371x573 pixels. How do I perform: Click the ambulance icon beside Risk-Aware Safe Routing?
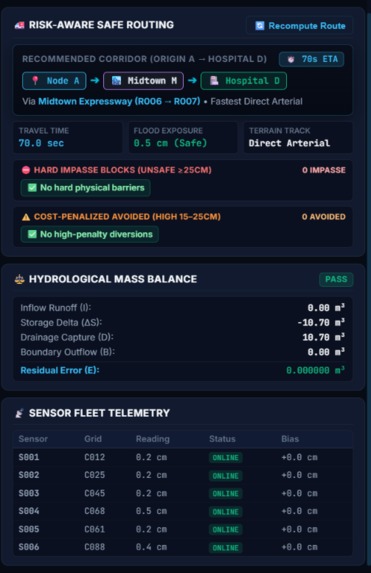point(19,25)
